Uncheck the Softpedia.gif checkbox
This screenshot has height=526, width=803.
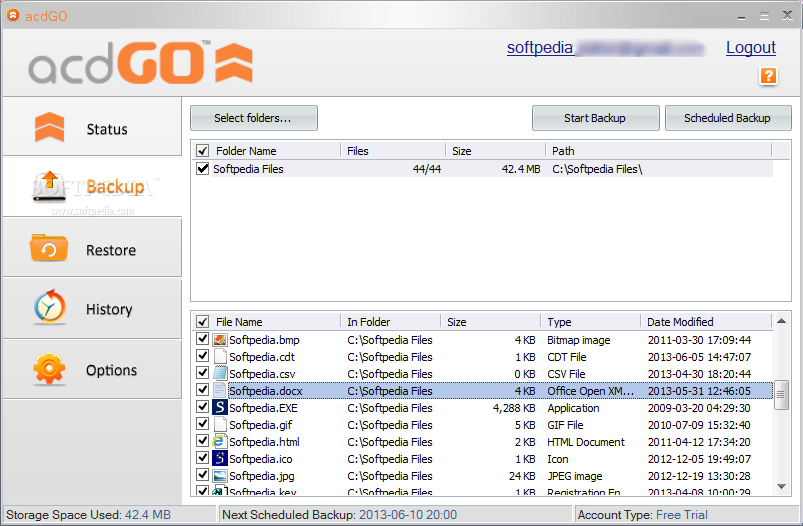tap(203, 424)
